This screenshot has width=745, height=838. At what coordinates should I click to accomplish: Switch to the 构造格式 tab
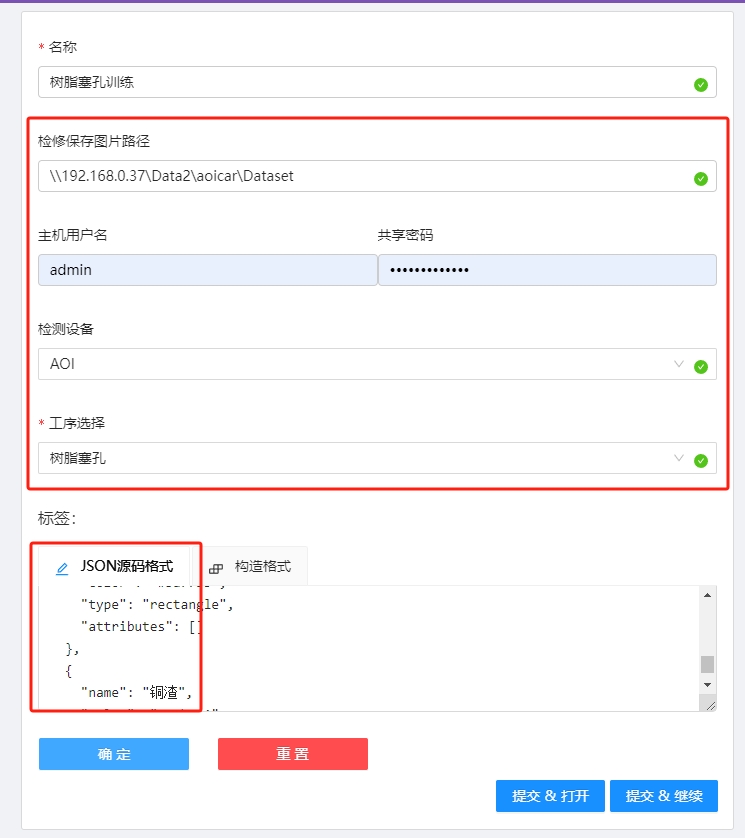point(262,566)
